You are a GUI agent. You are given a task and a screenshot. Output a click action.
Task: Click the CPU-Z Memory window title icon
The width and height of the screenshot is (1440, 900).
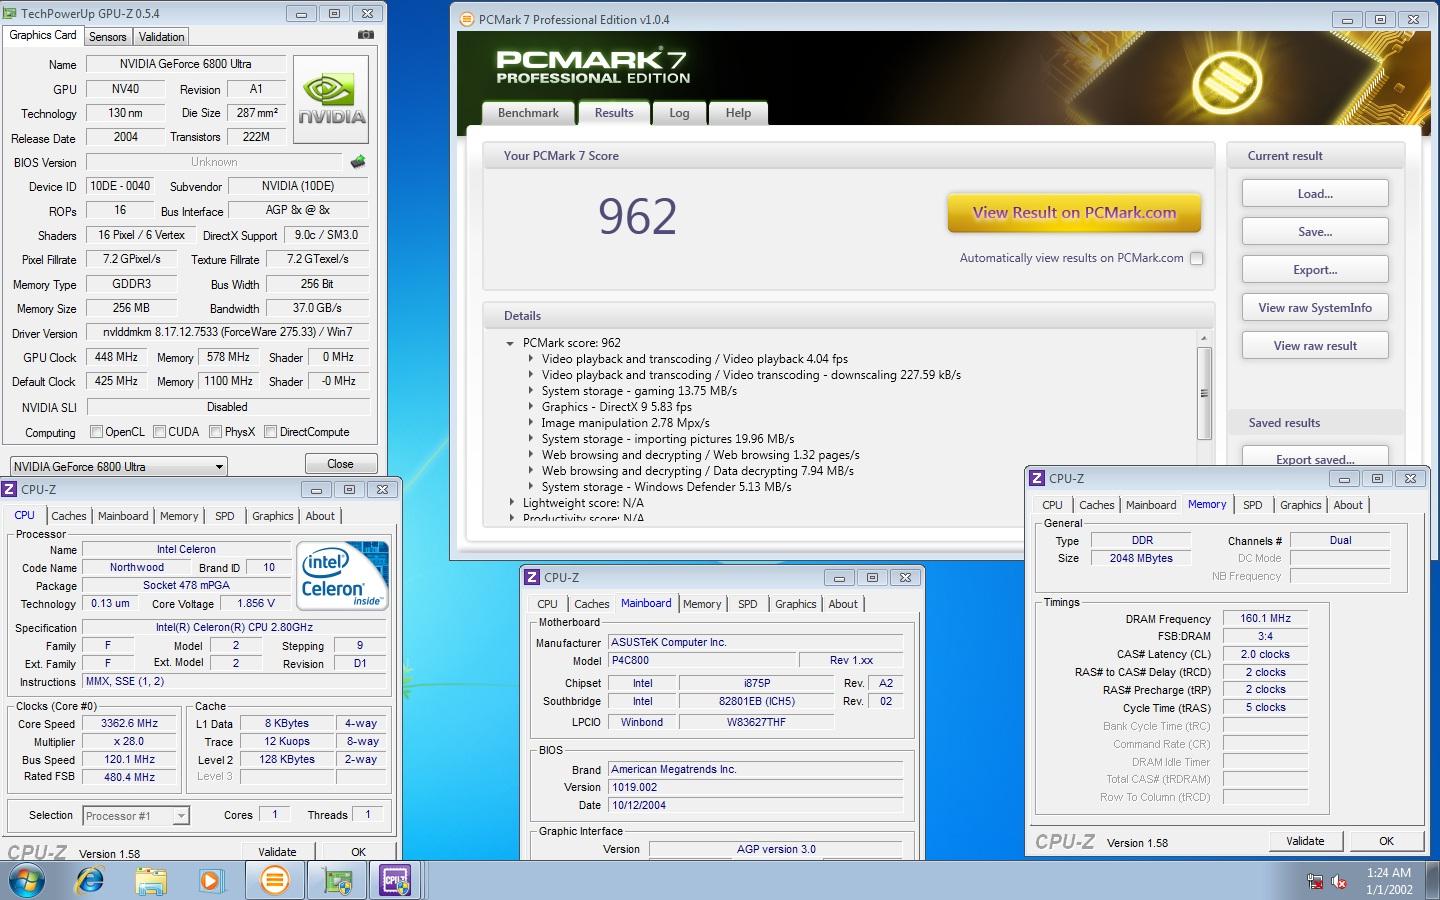point(1037,478)
